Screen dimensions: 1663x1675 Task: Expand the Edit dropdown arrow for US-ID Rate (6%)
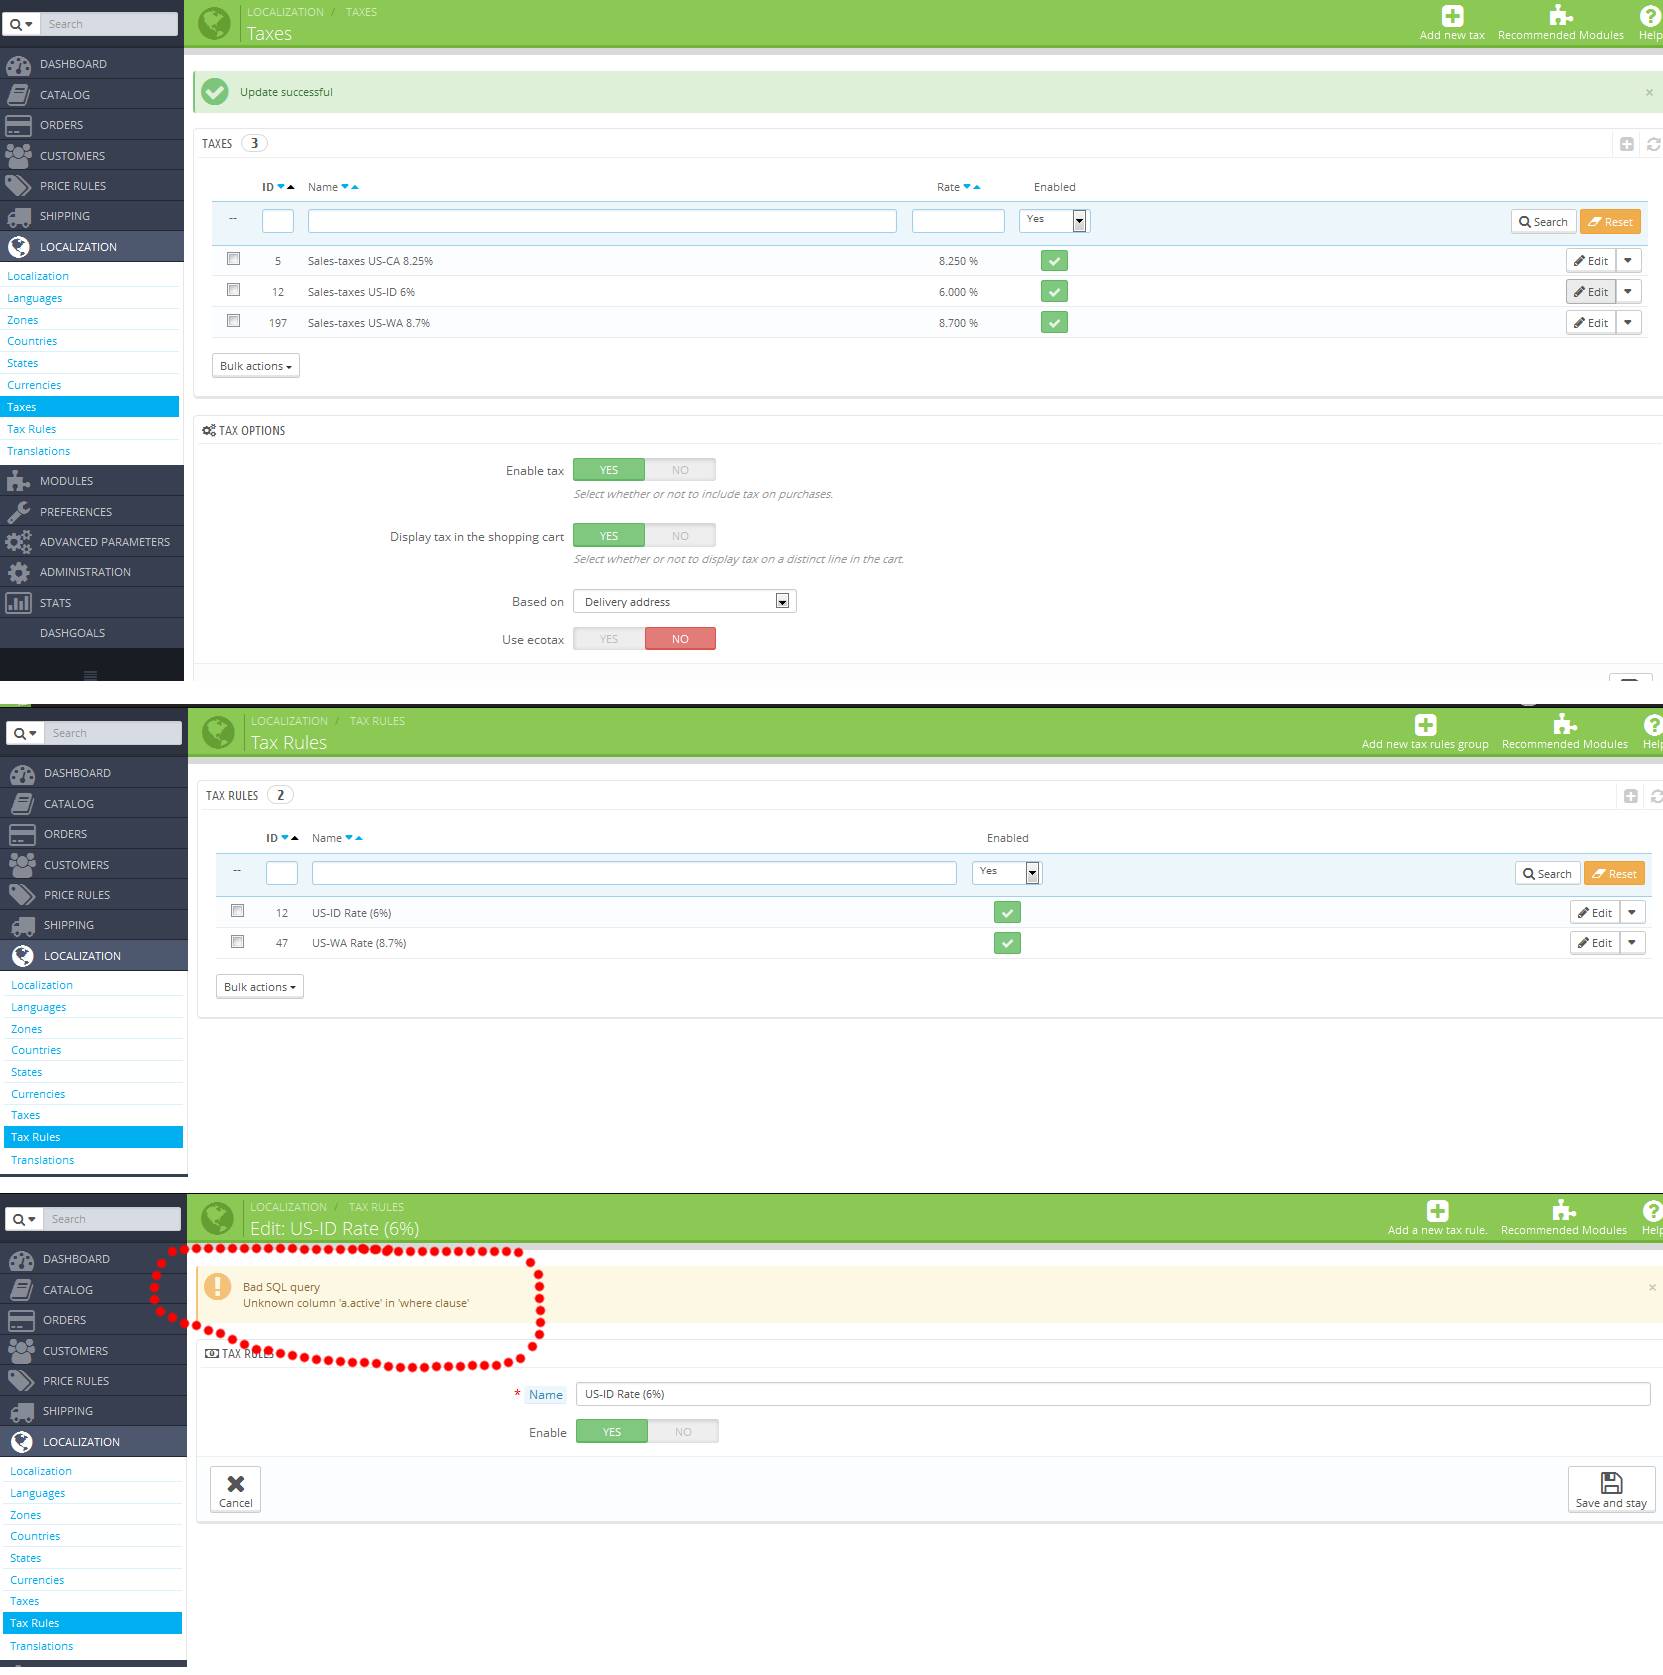click(x=1633, y=913)
